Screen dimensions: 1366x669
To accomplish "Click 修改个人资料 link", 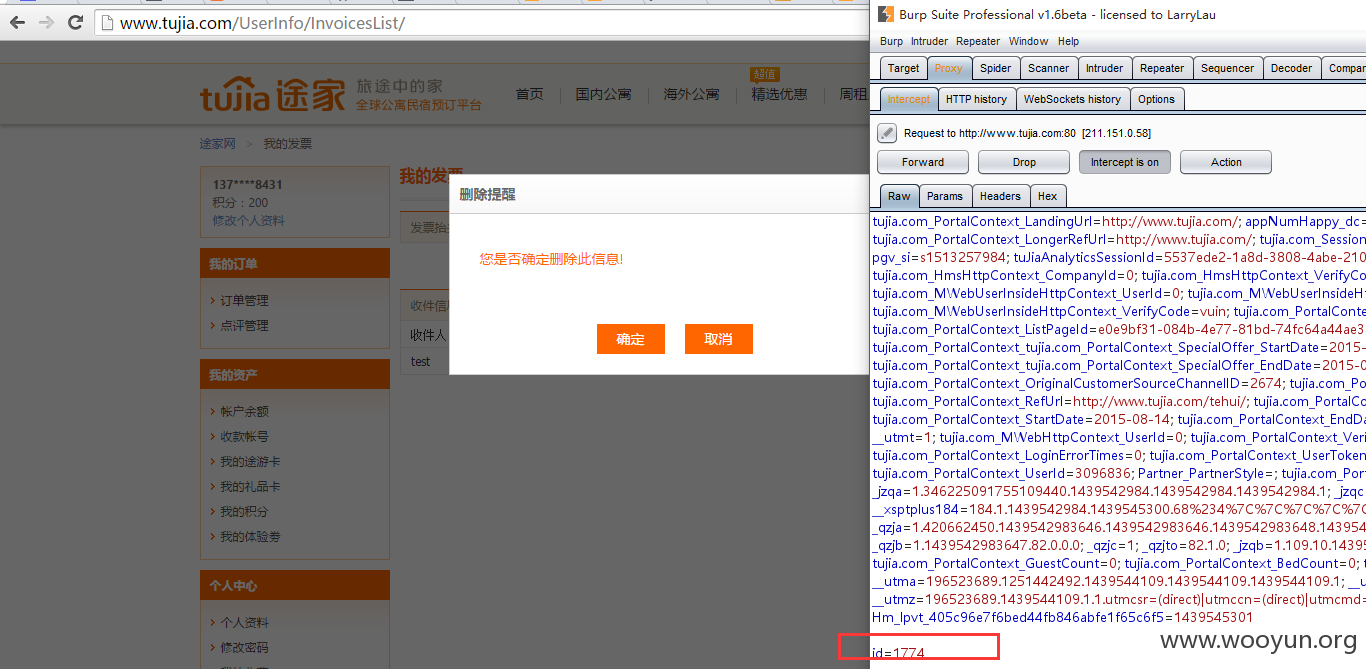I will click(x=248, y=220).
